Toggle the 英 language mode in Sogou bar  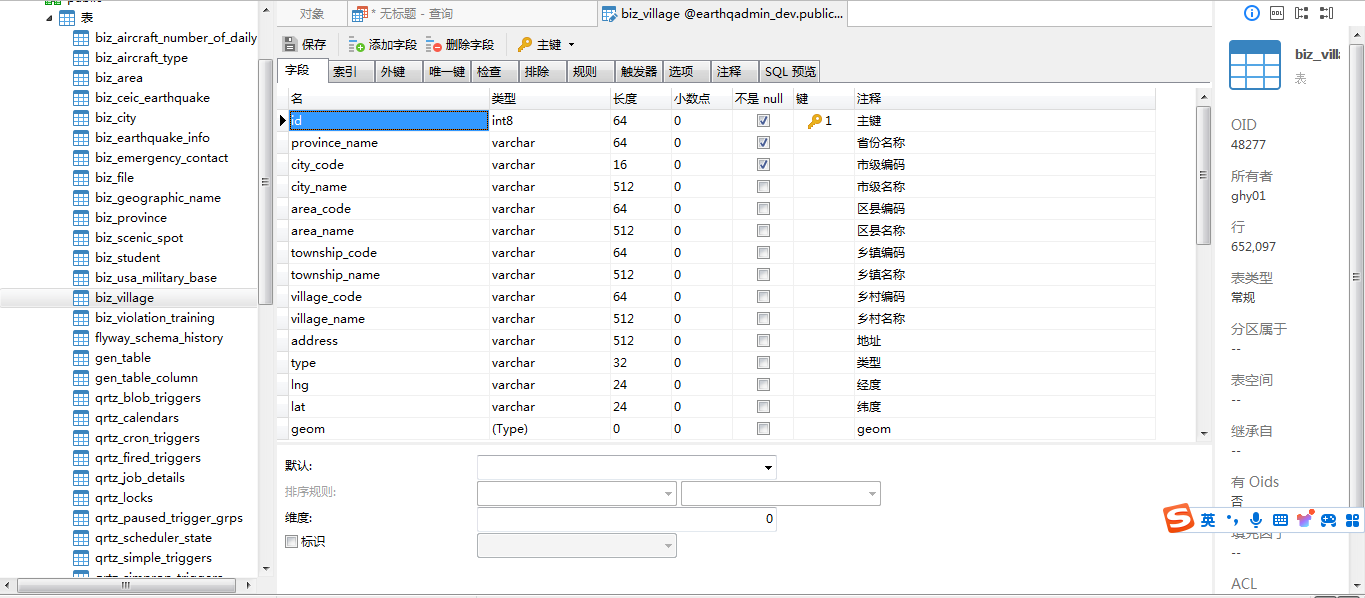[x=1208, y=520]
